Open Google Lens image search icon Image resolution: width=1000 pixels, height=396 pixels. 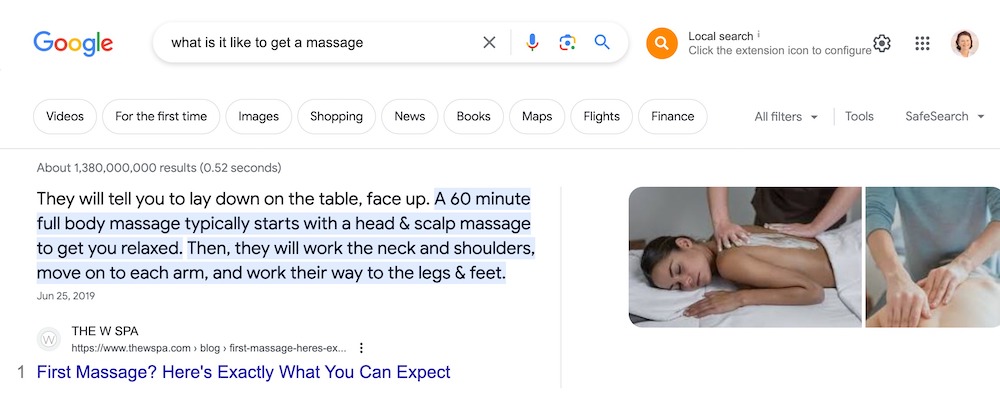[x=567, y=43]
